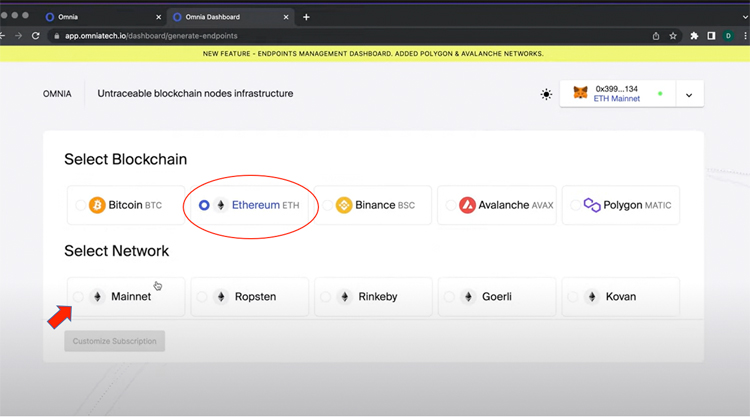The height and width of the screenshot is (417, 750).
Task: Choose the Goerli network radio button
Action: [449, 297]
